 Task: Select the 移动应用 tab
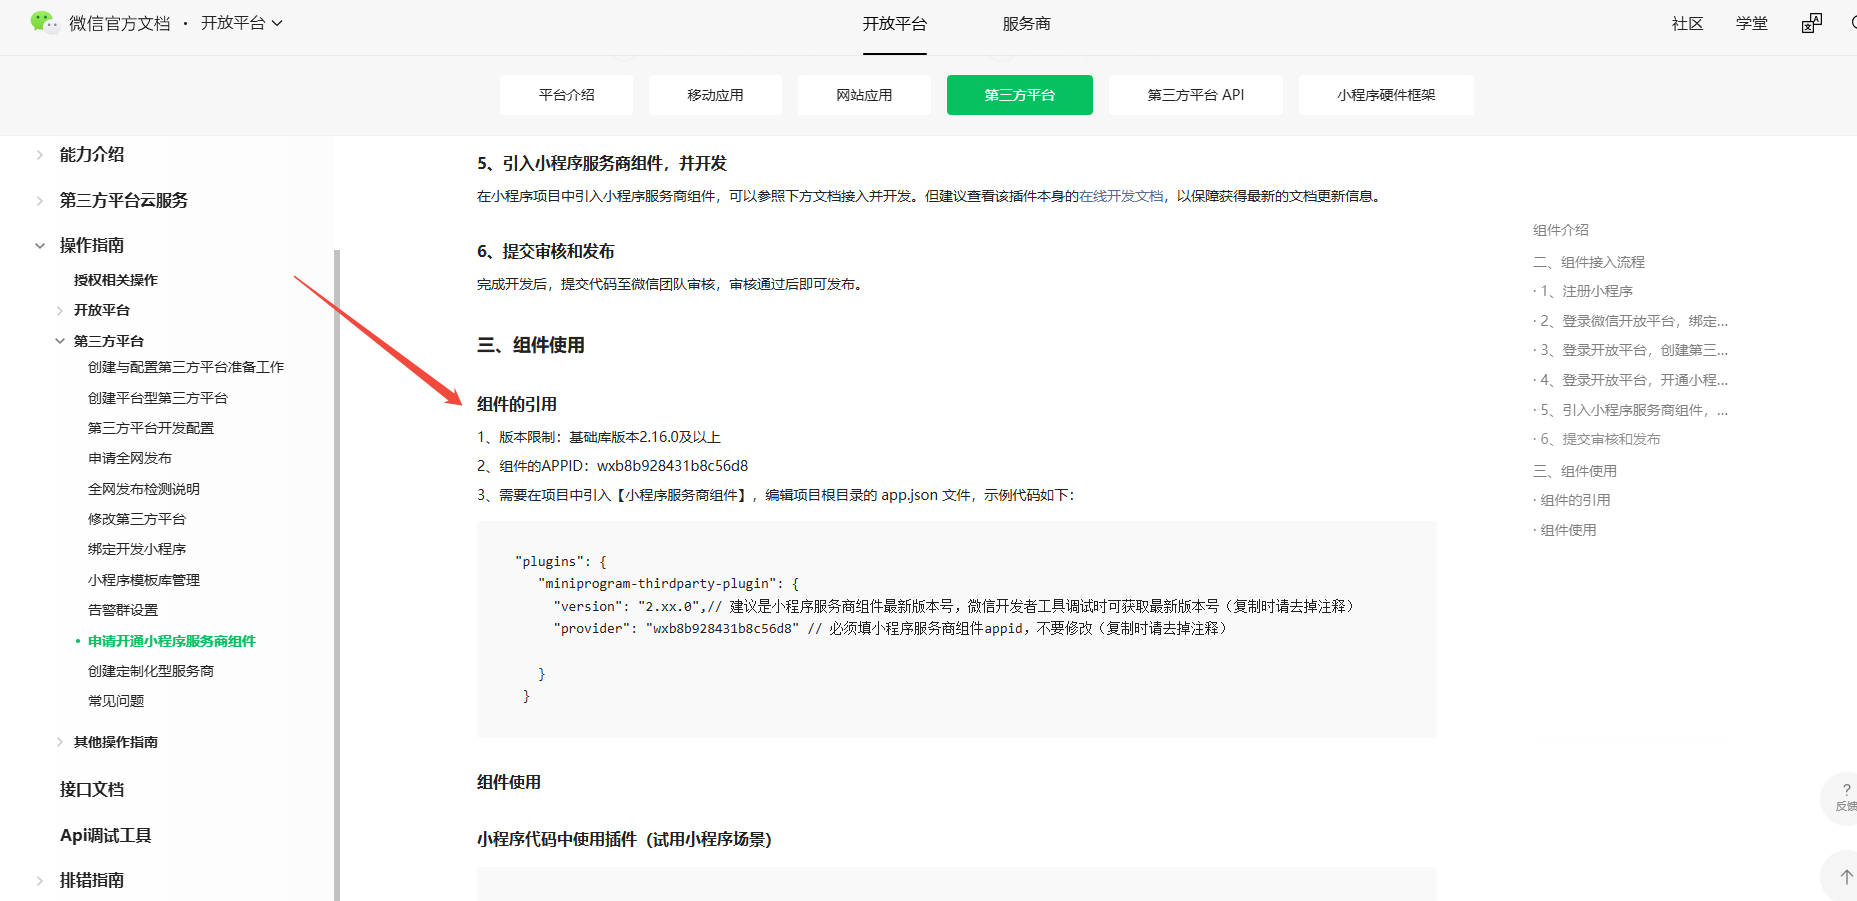tap(715, 95)
